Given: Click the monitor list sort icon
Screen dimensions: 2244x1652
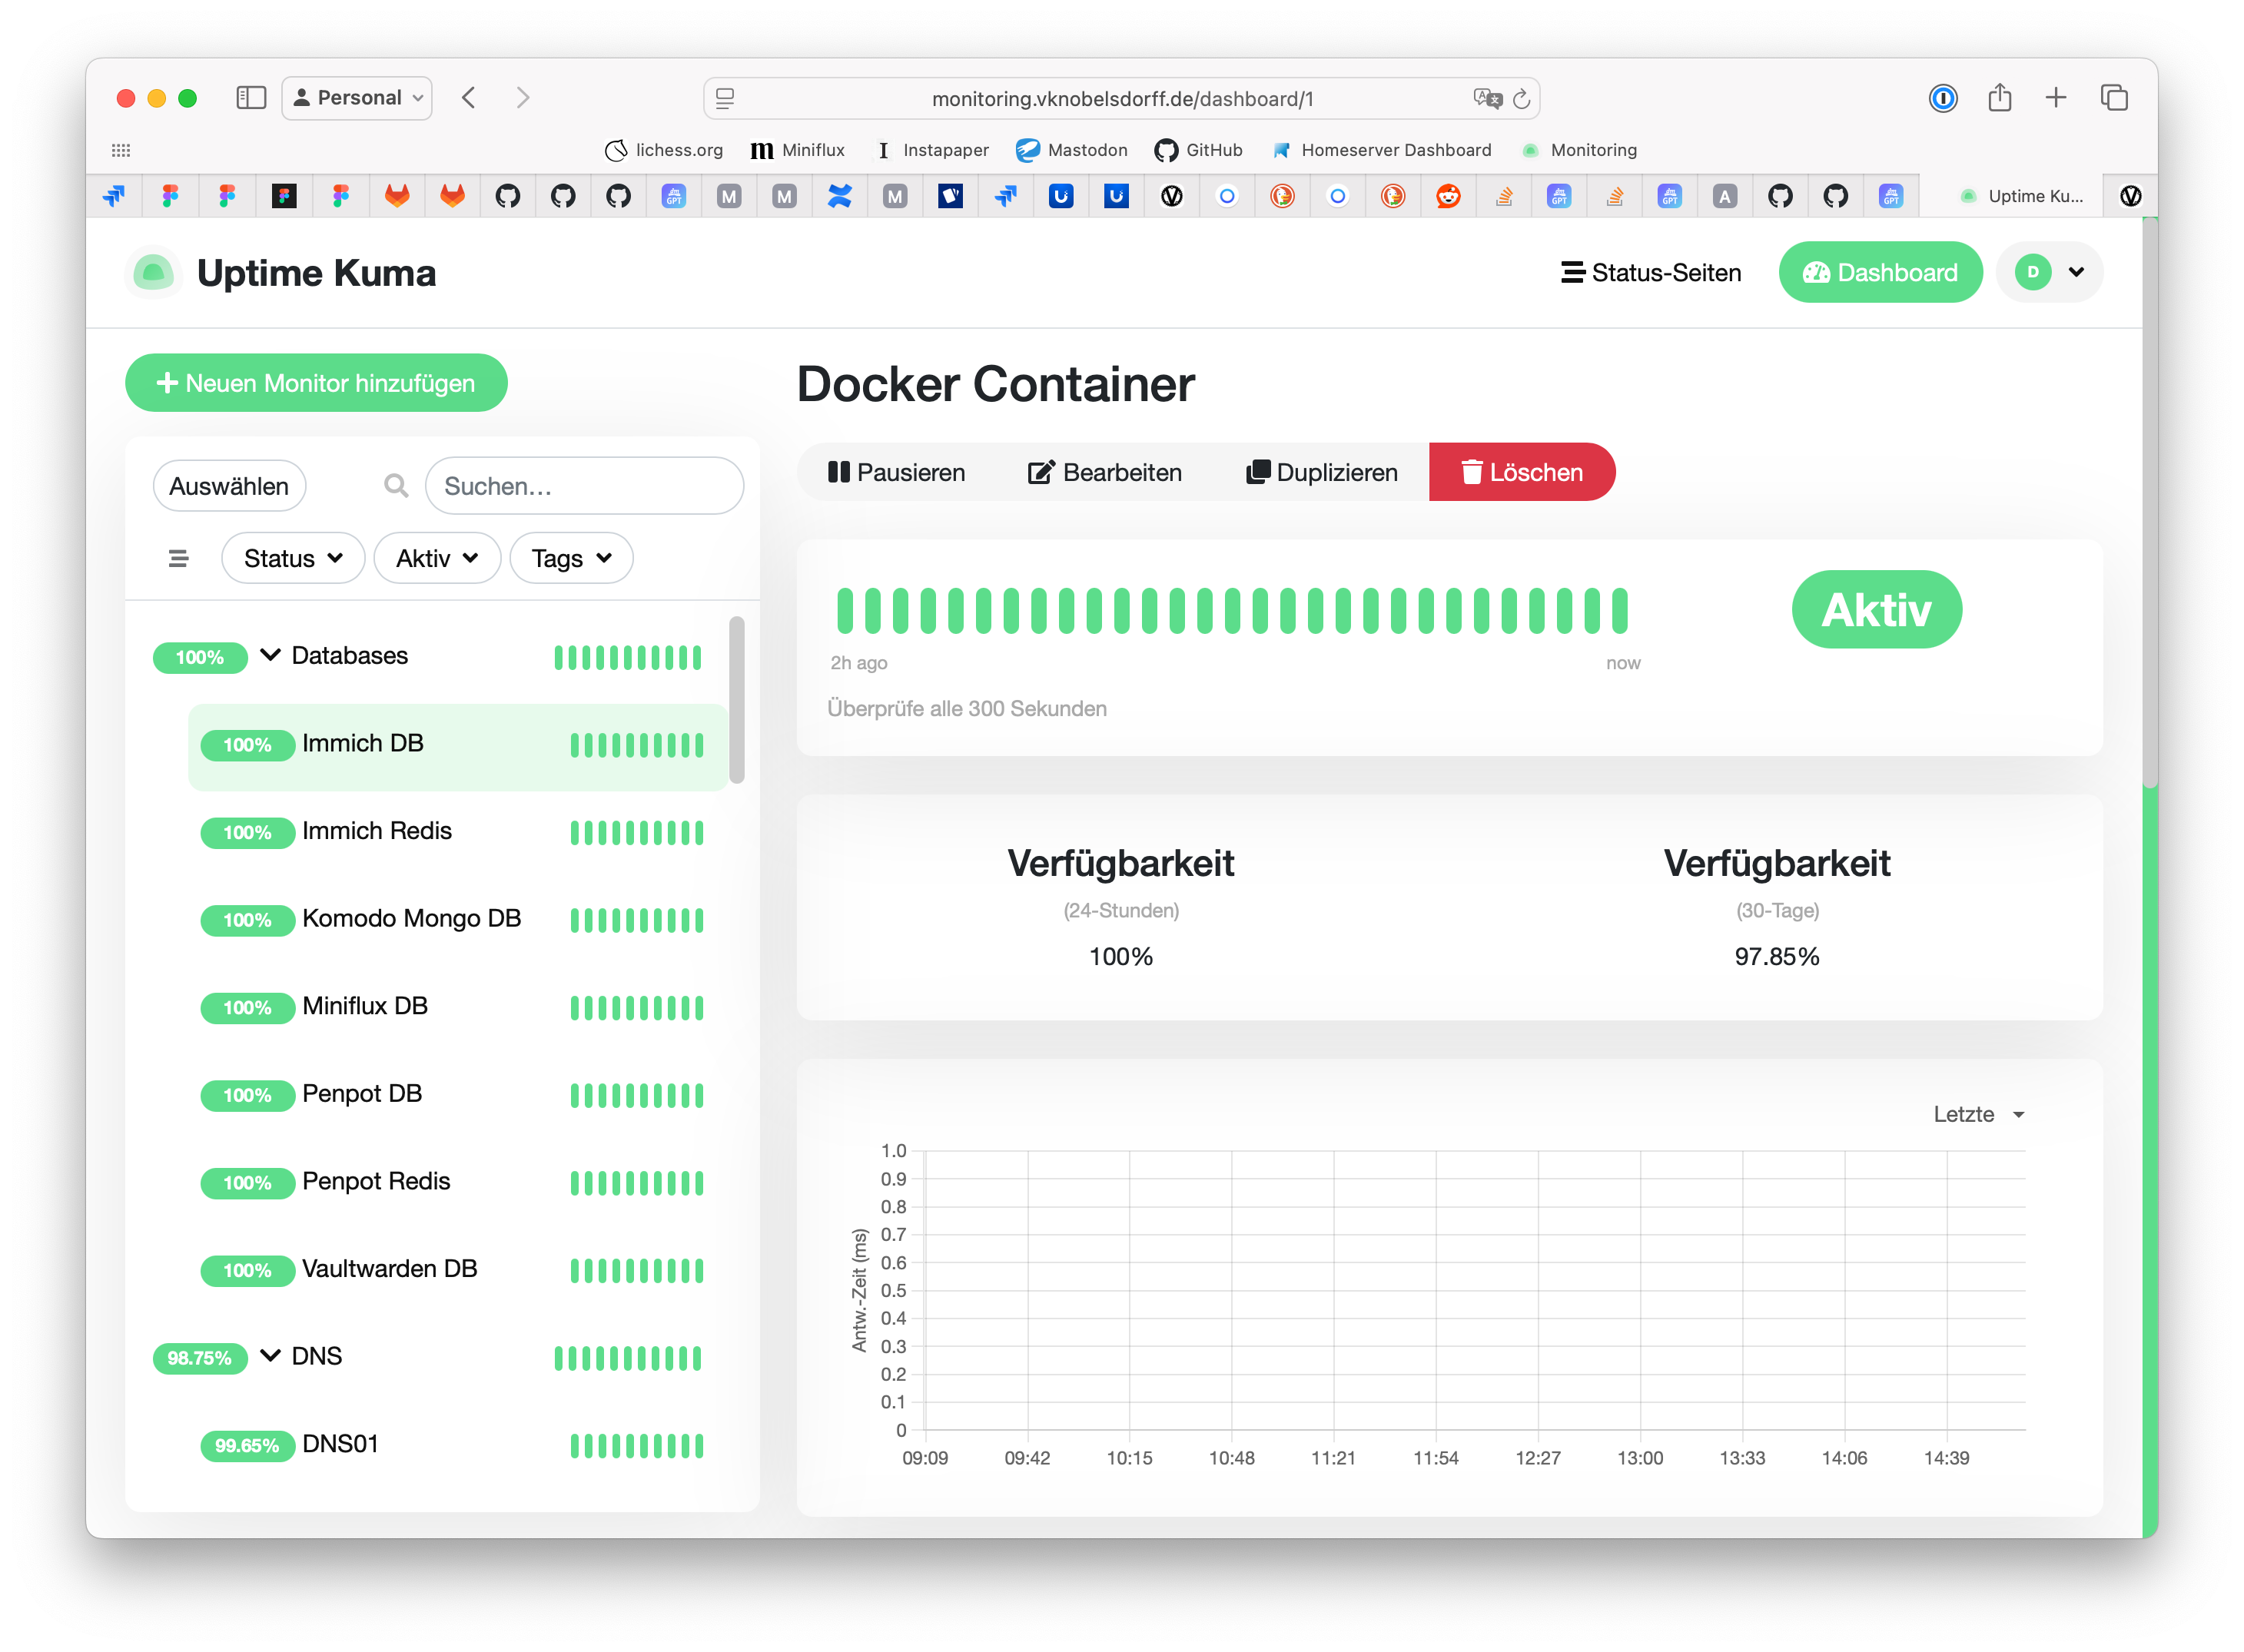Looking at the screenshot, I should pos(178,558).
